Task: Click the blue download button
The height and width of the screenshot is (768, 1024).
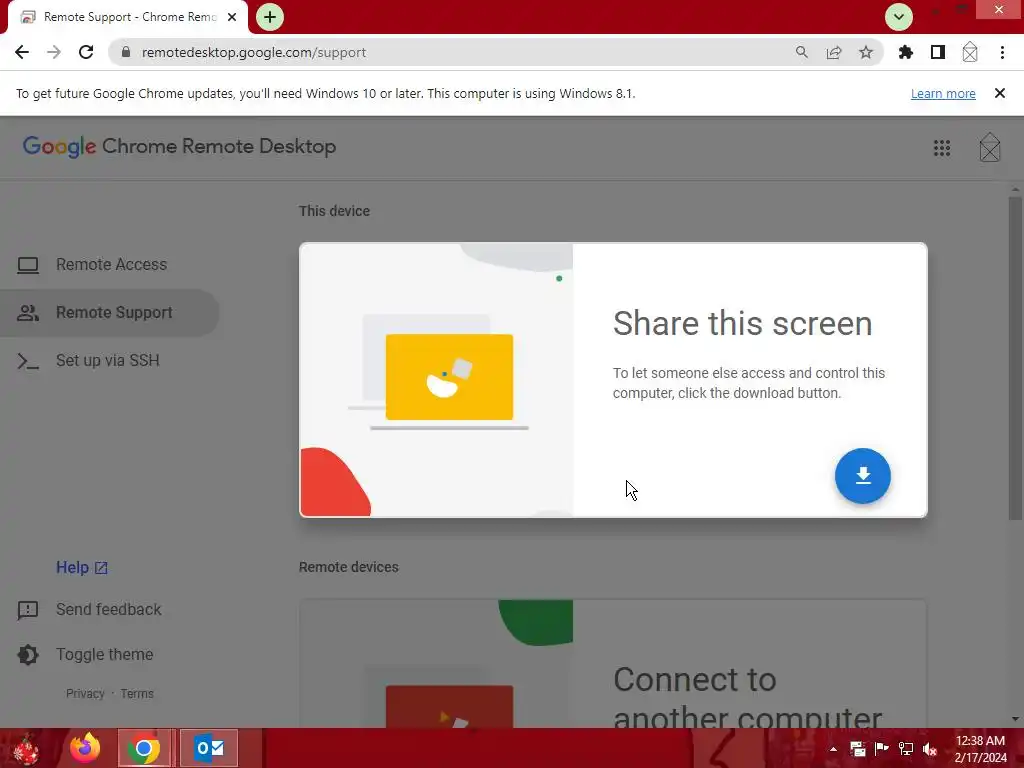Action: 862,475
